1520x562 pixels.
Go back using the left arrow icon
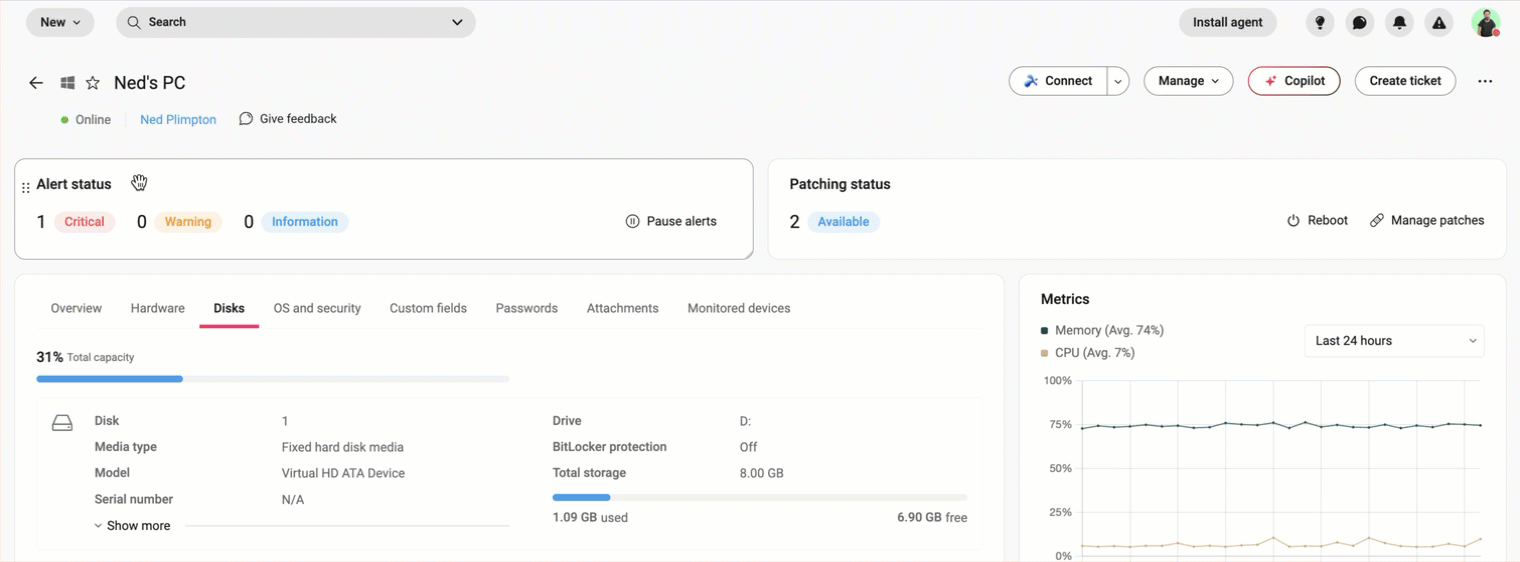point(36,83)
